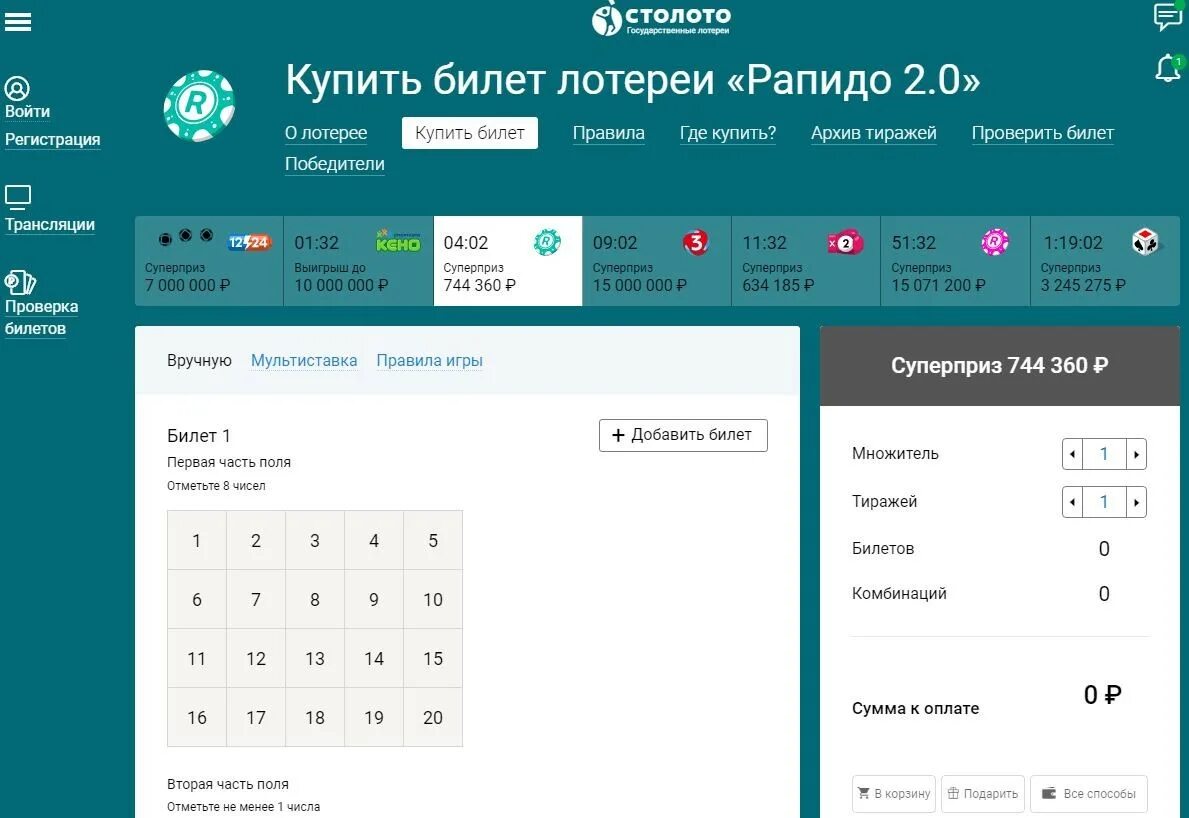Viewport: 1189px width, 818px height.
Task: Mark number 11 on the ticket
Action: coord(197,659)
